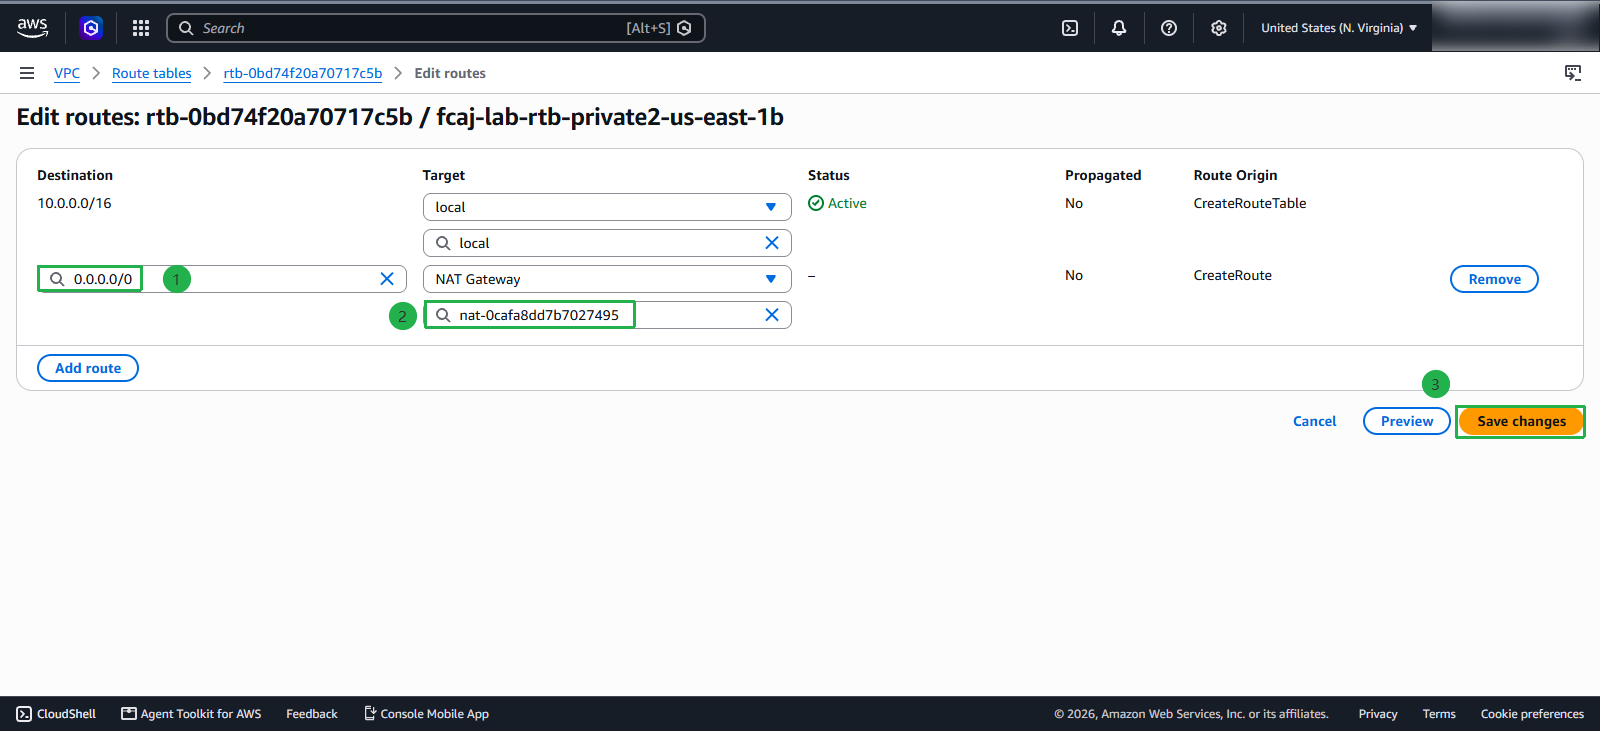Open CloudShell from the footer bar
1600x731 pixels.
56,714
